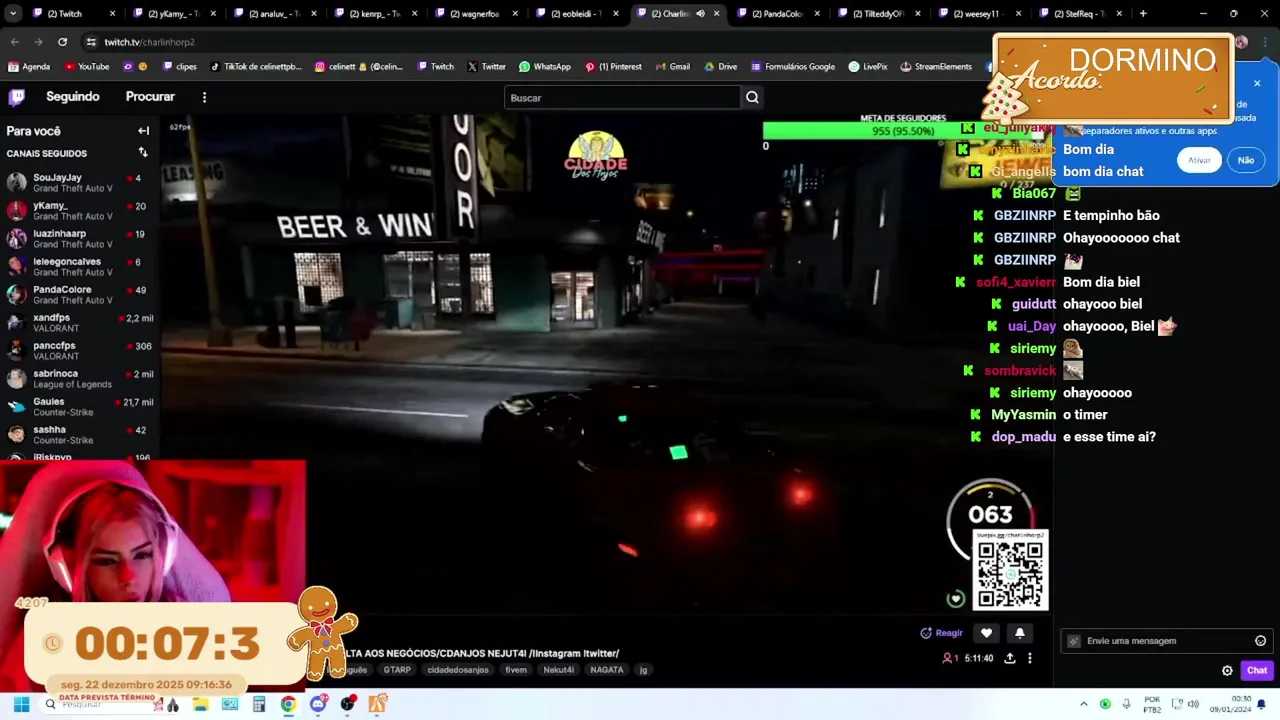Click the cidadedosanjos tag
Viewport: 1280px width, 720px height.
[x=458, y=670]
